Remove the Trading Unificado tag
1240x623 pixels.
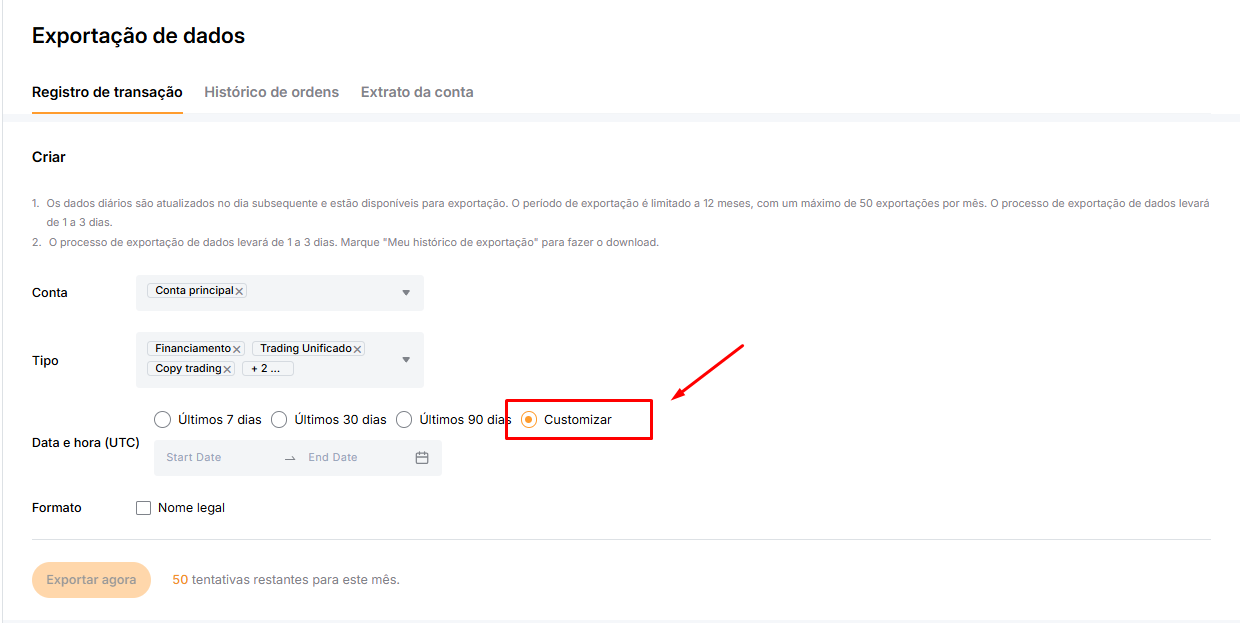point(357,349)
